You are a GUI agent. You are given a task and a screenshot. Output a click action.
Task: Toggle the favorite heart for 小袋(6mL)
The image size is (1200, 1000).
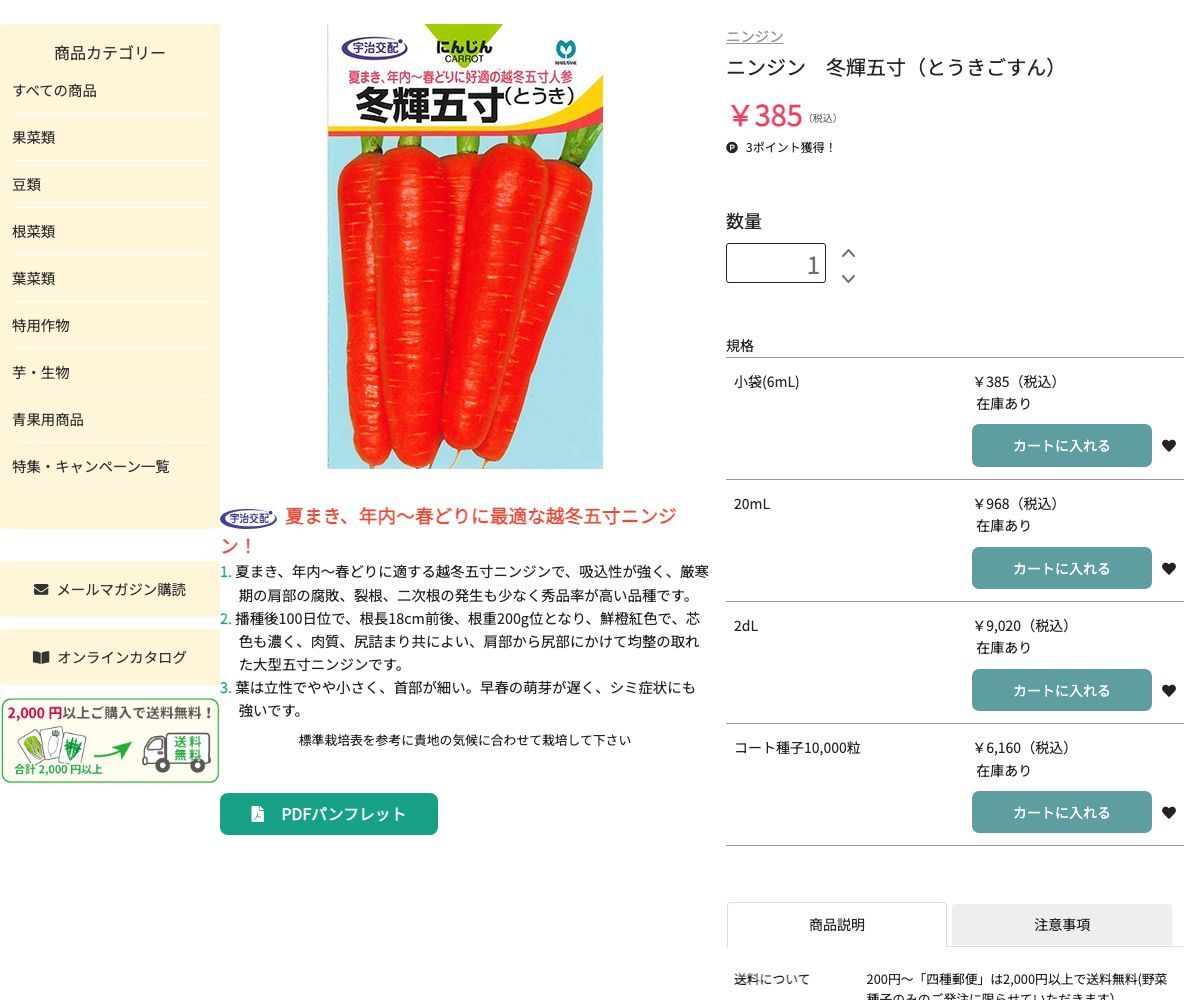point(1169,445)
